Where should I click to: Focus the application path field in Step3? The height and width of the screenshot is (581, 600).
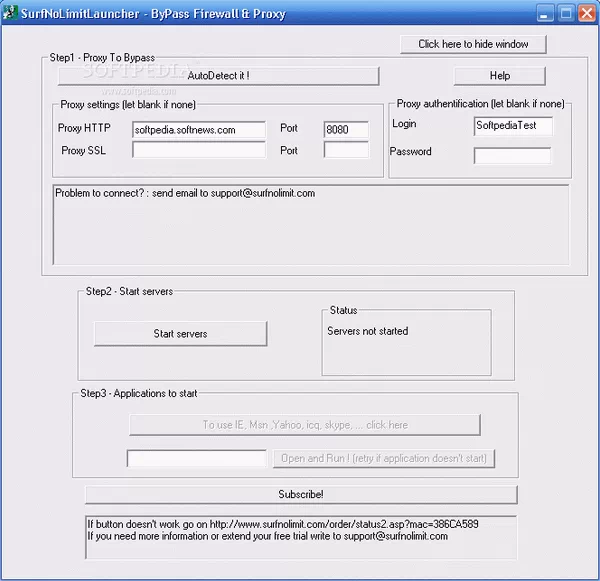(197, 458)
